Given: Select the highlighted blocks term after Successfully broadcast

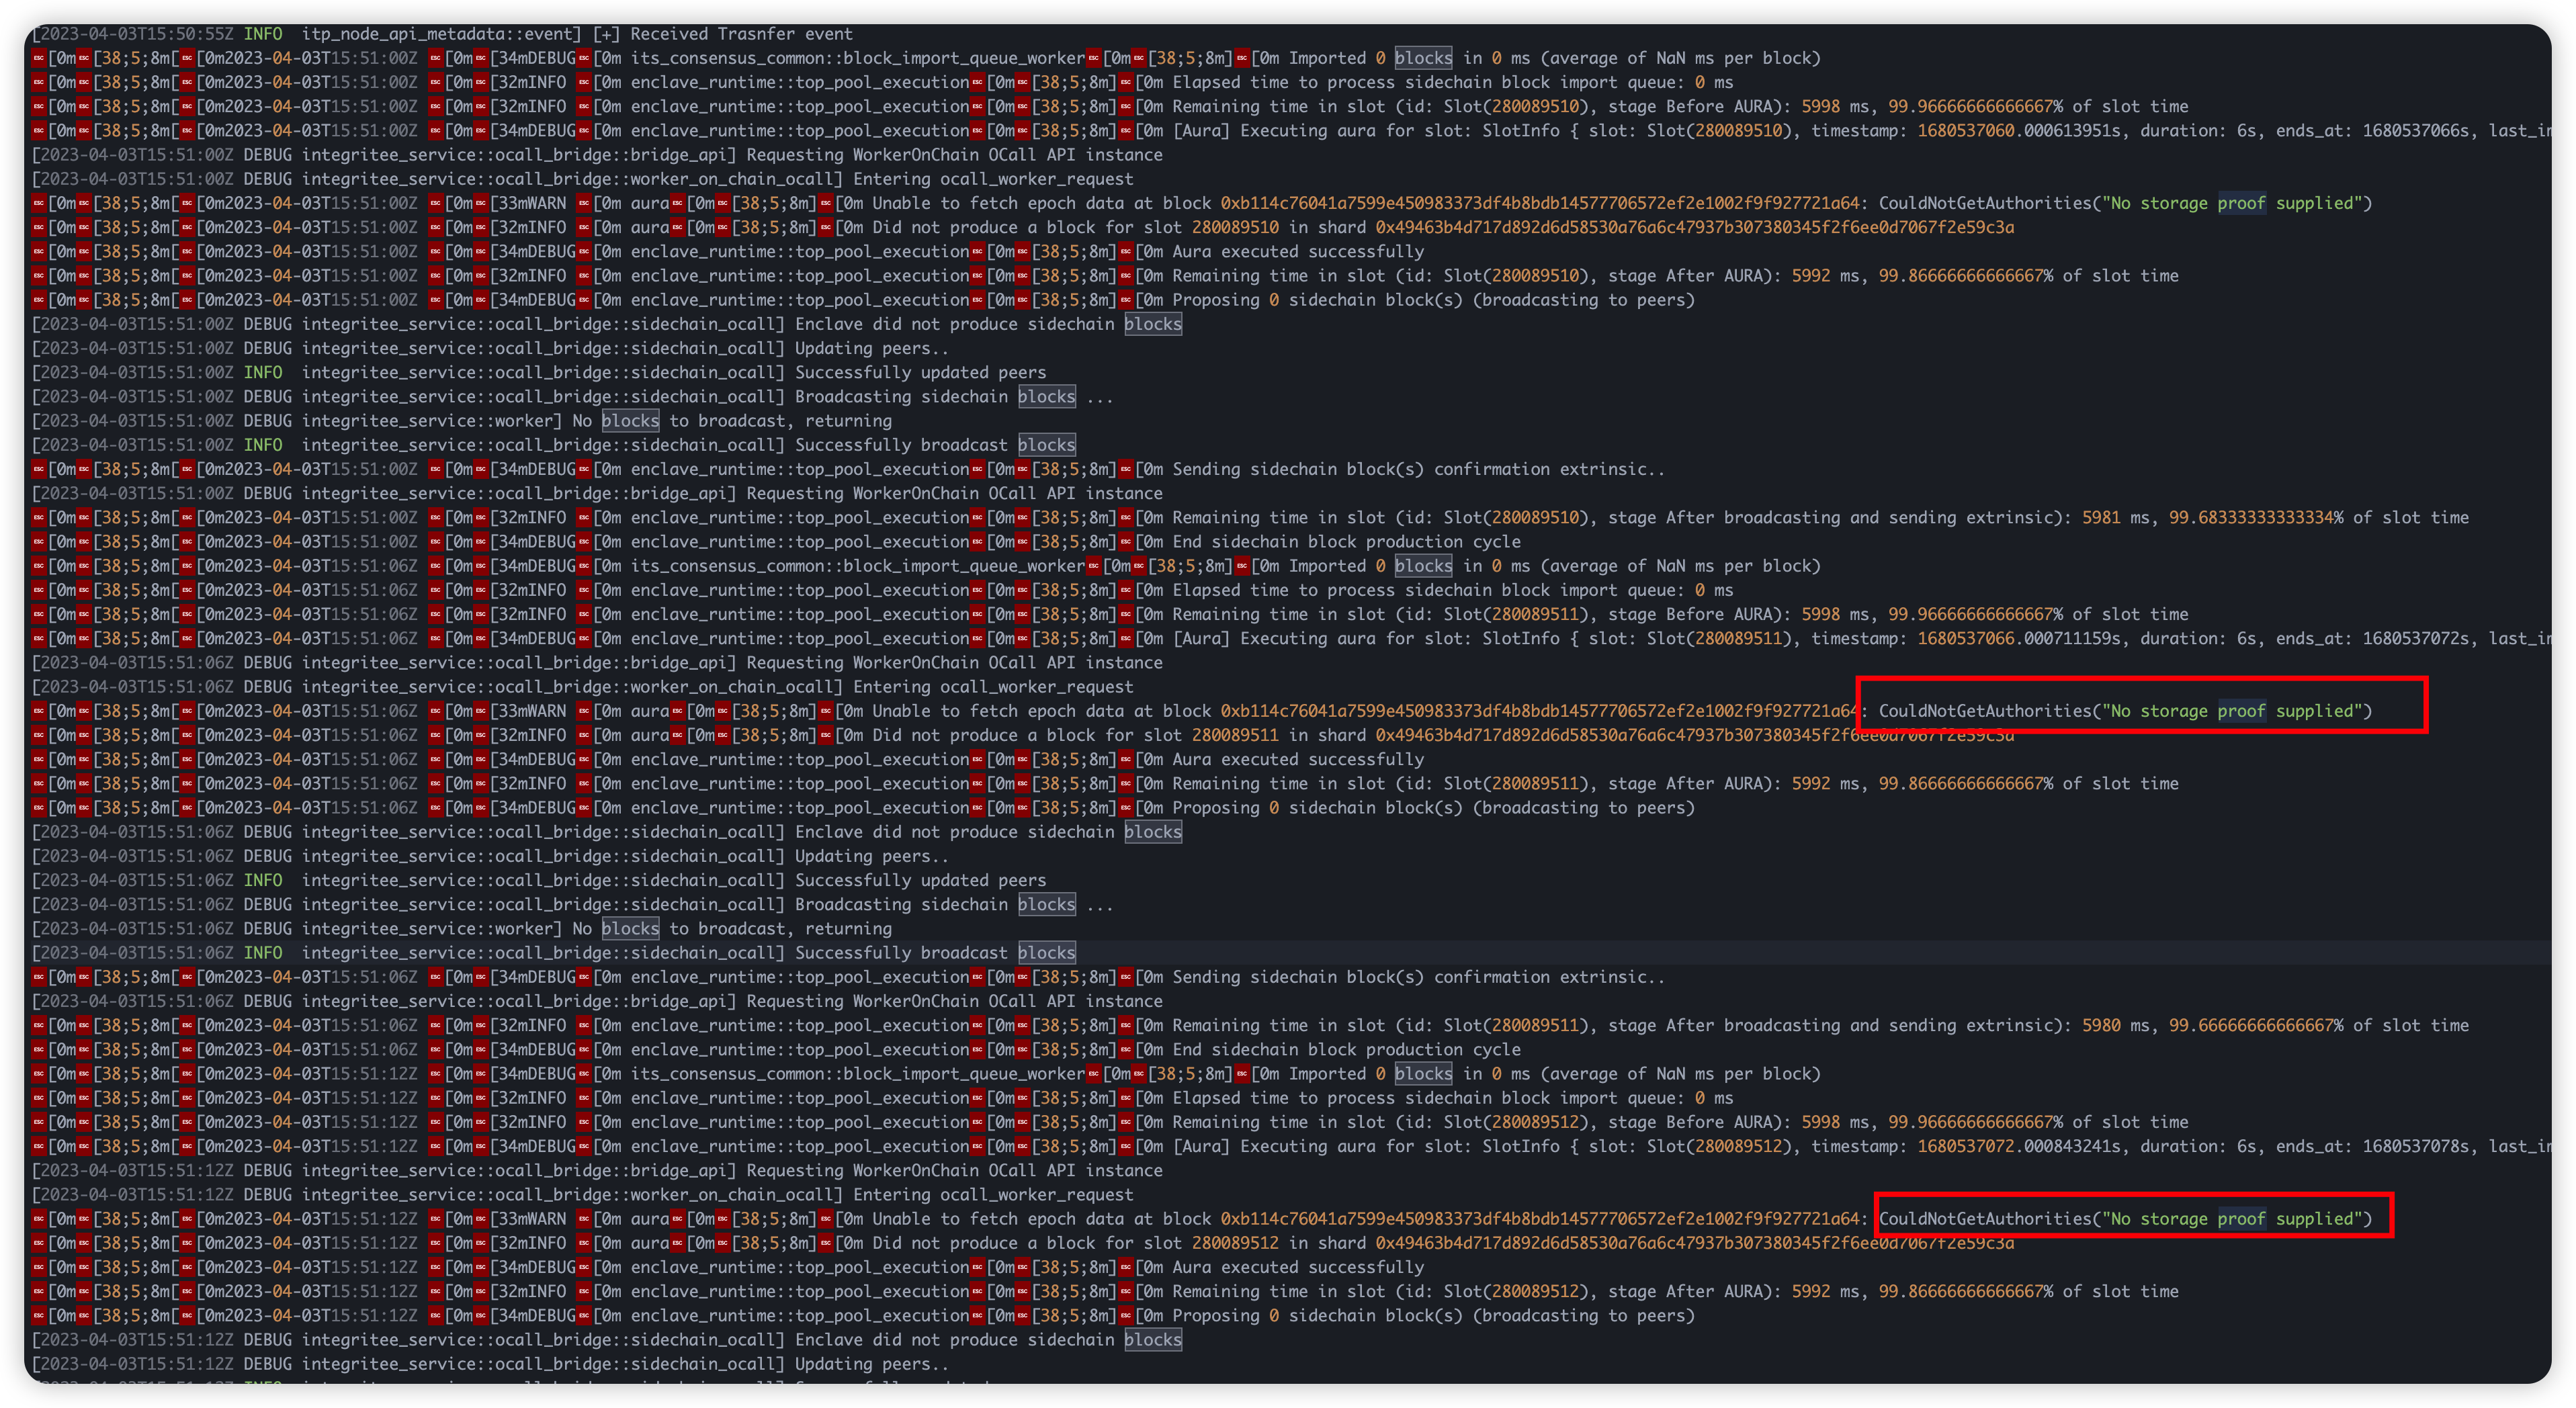Looking at the screenshot, I should coord(1047,444).
